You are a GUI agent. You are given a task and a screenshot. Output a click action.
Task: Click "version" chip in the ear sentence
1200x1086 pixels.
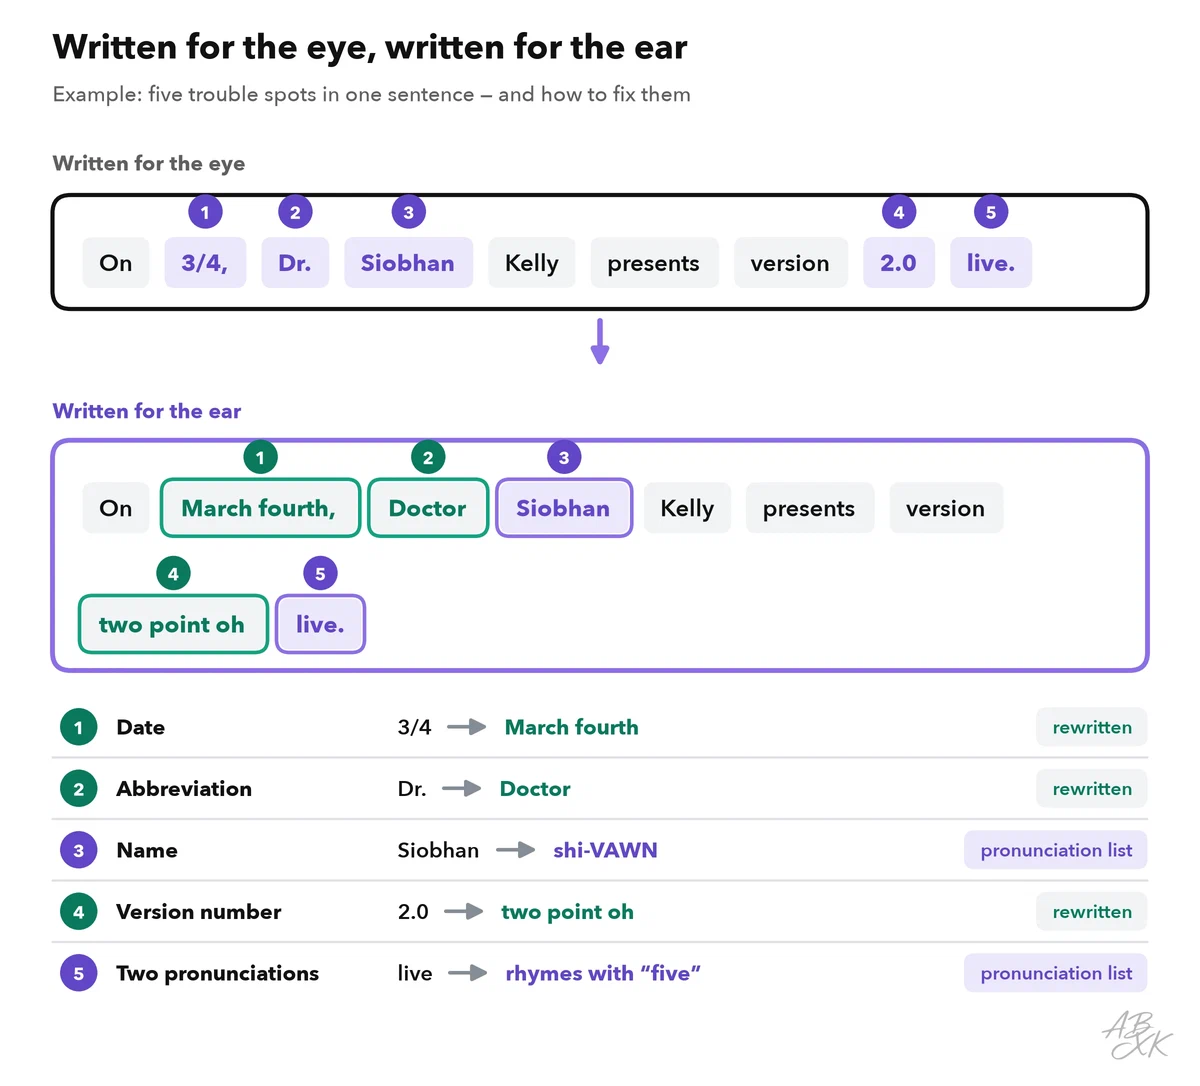pos(945,508)
